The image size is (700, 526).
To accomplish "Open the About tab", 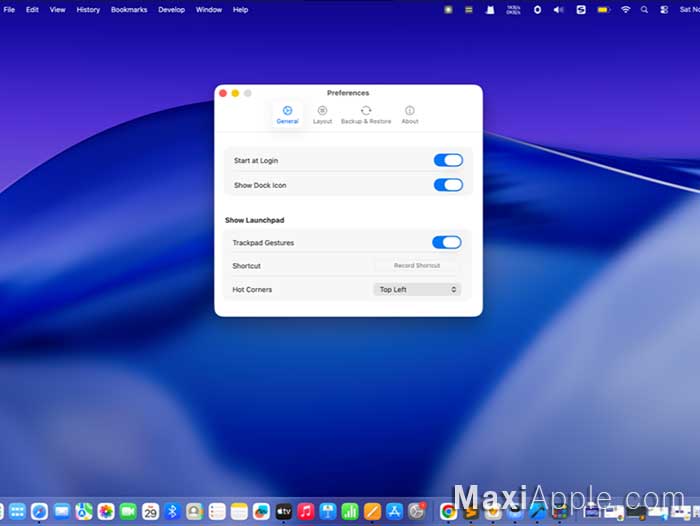I will tap(410, 115).
